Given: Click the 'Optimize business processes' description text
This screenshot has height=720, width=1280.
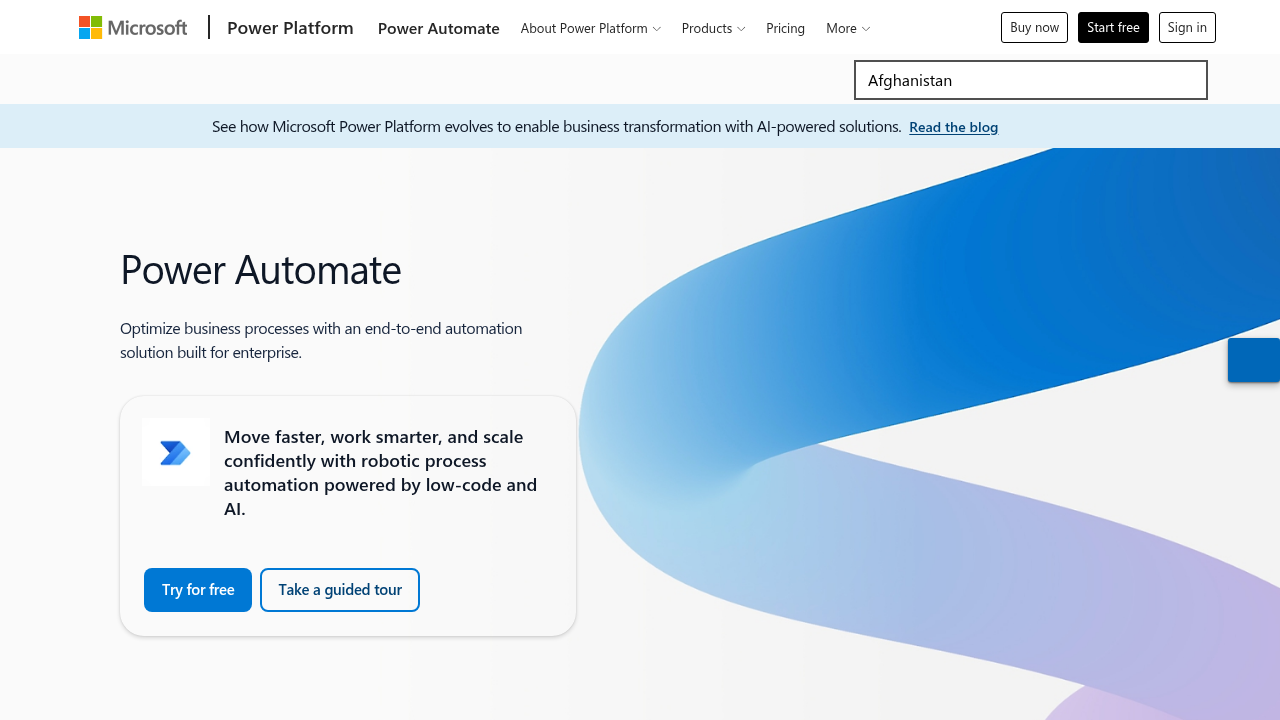Looking at the screenshot, I should coord(321,340).
